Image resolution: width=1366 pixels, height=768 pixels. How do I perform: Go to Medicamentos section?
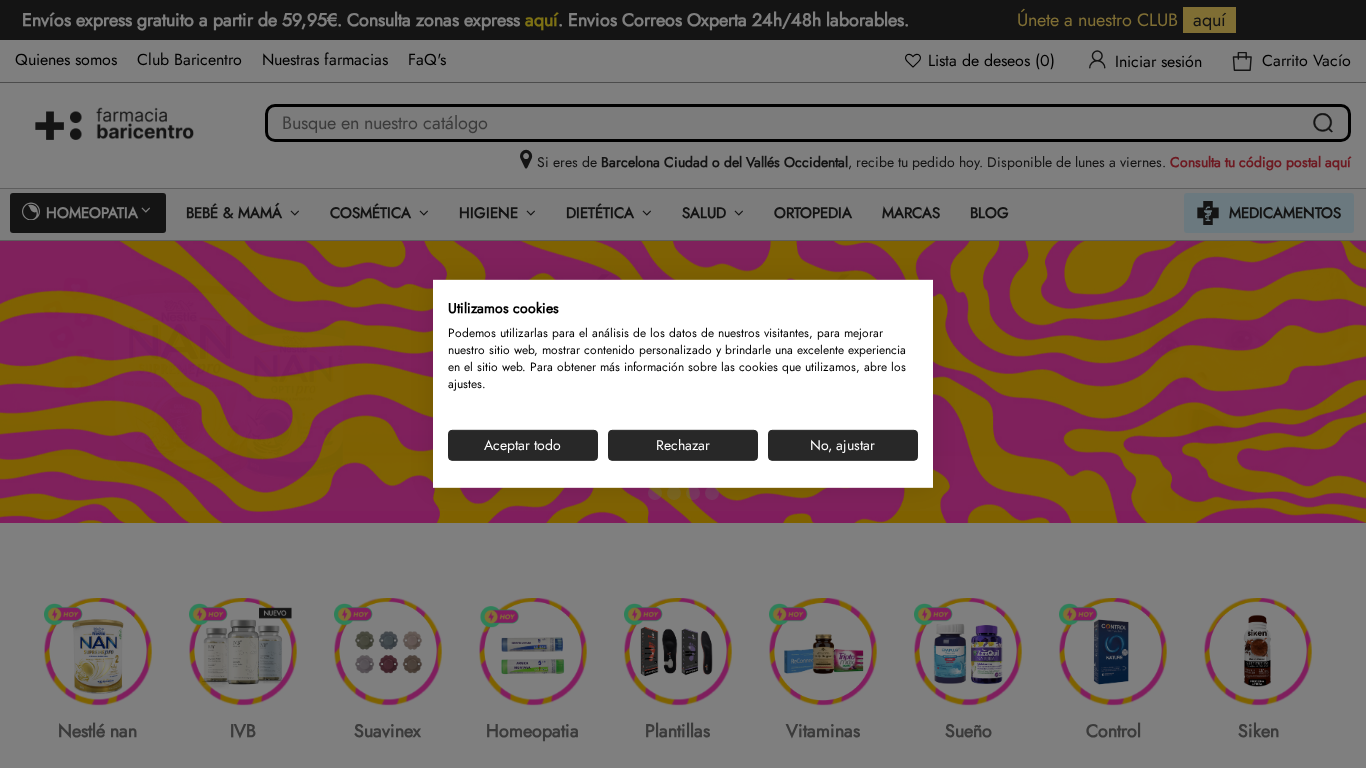(1269, 213)
